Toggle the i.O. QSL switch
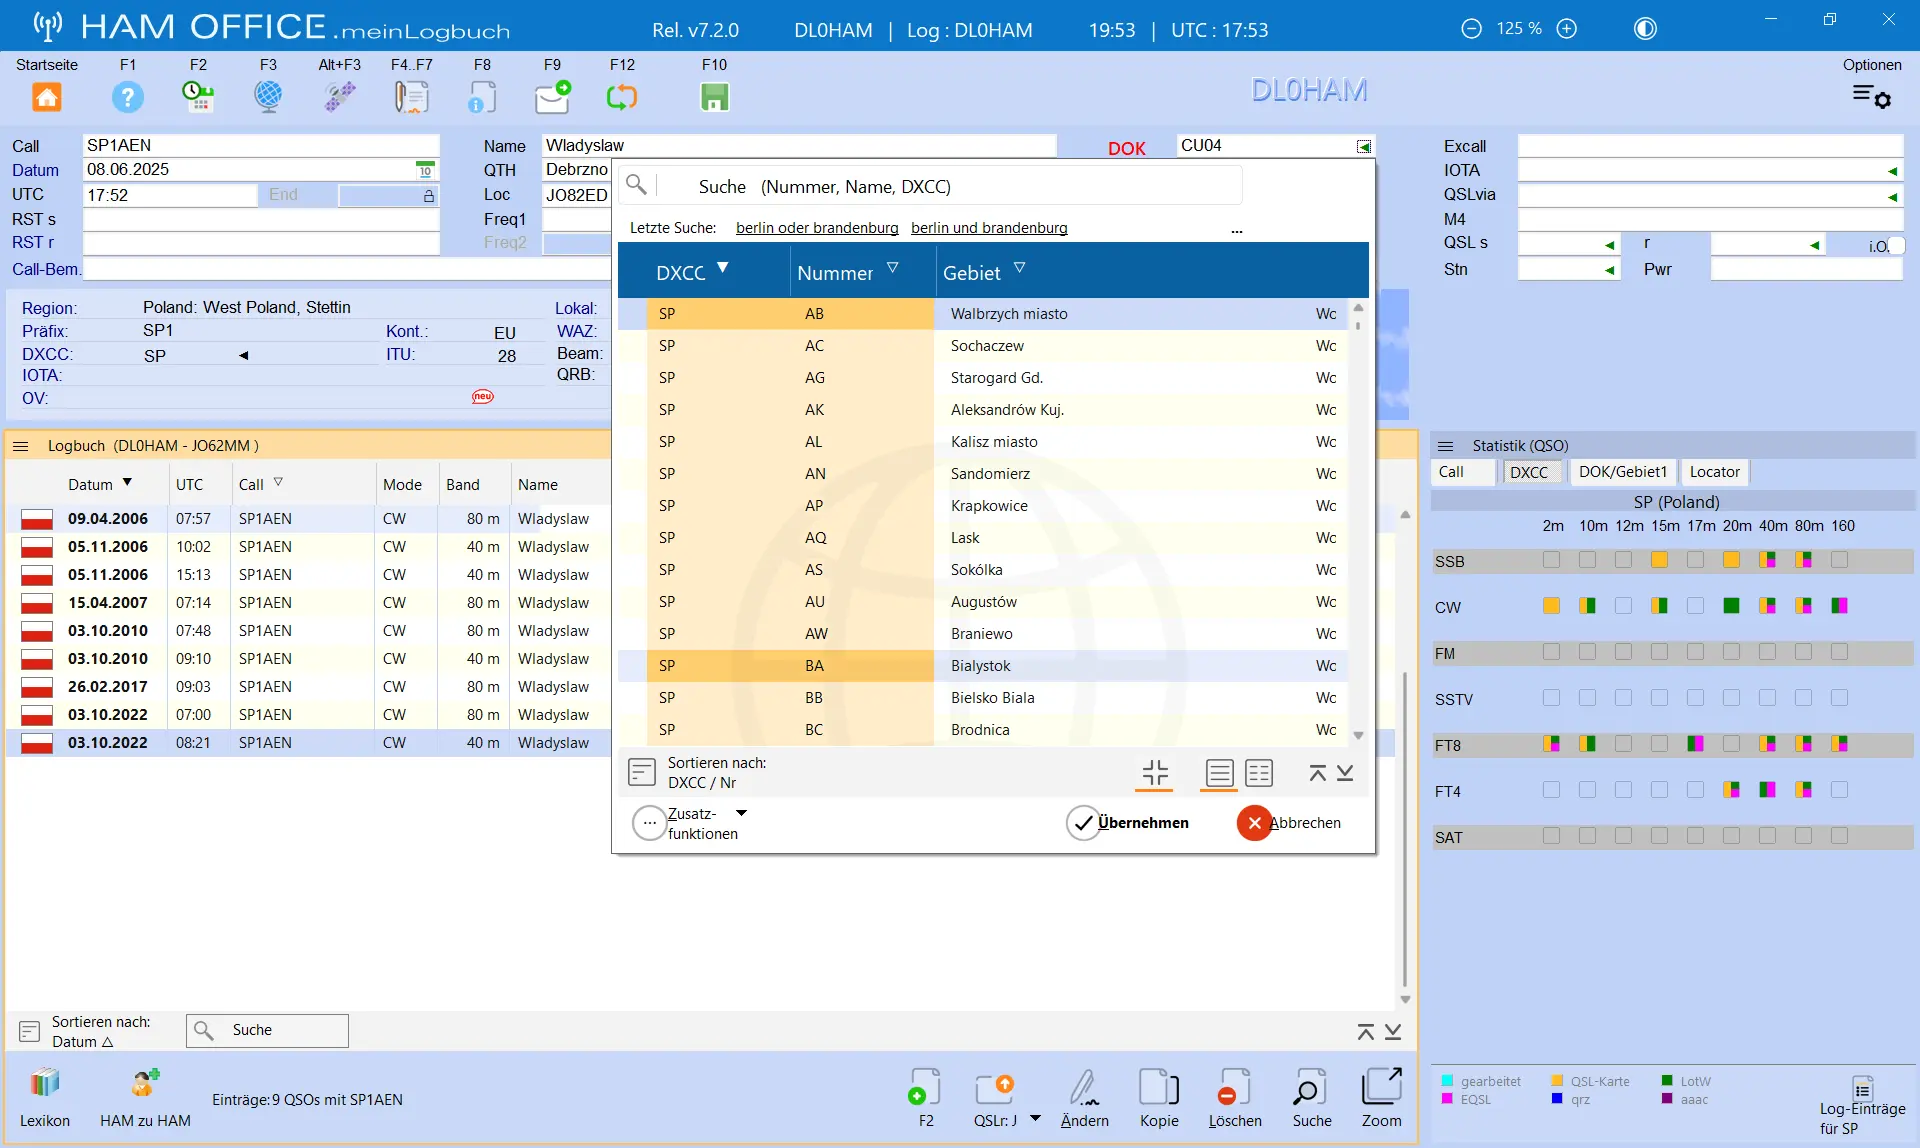Viewport: 1920px width, 1148px height. point(1896,245)
